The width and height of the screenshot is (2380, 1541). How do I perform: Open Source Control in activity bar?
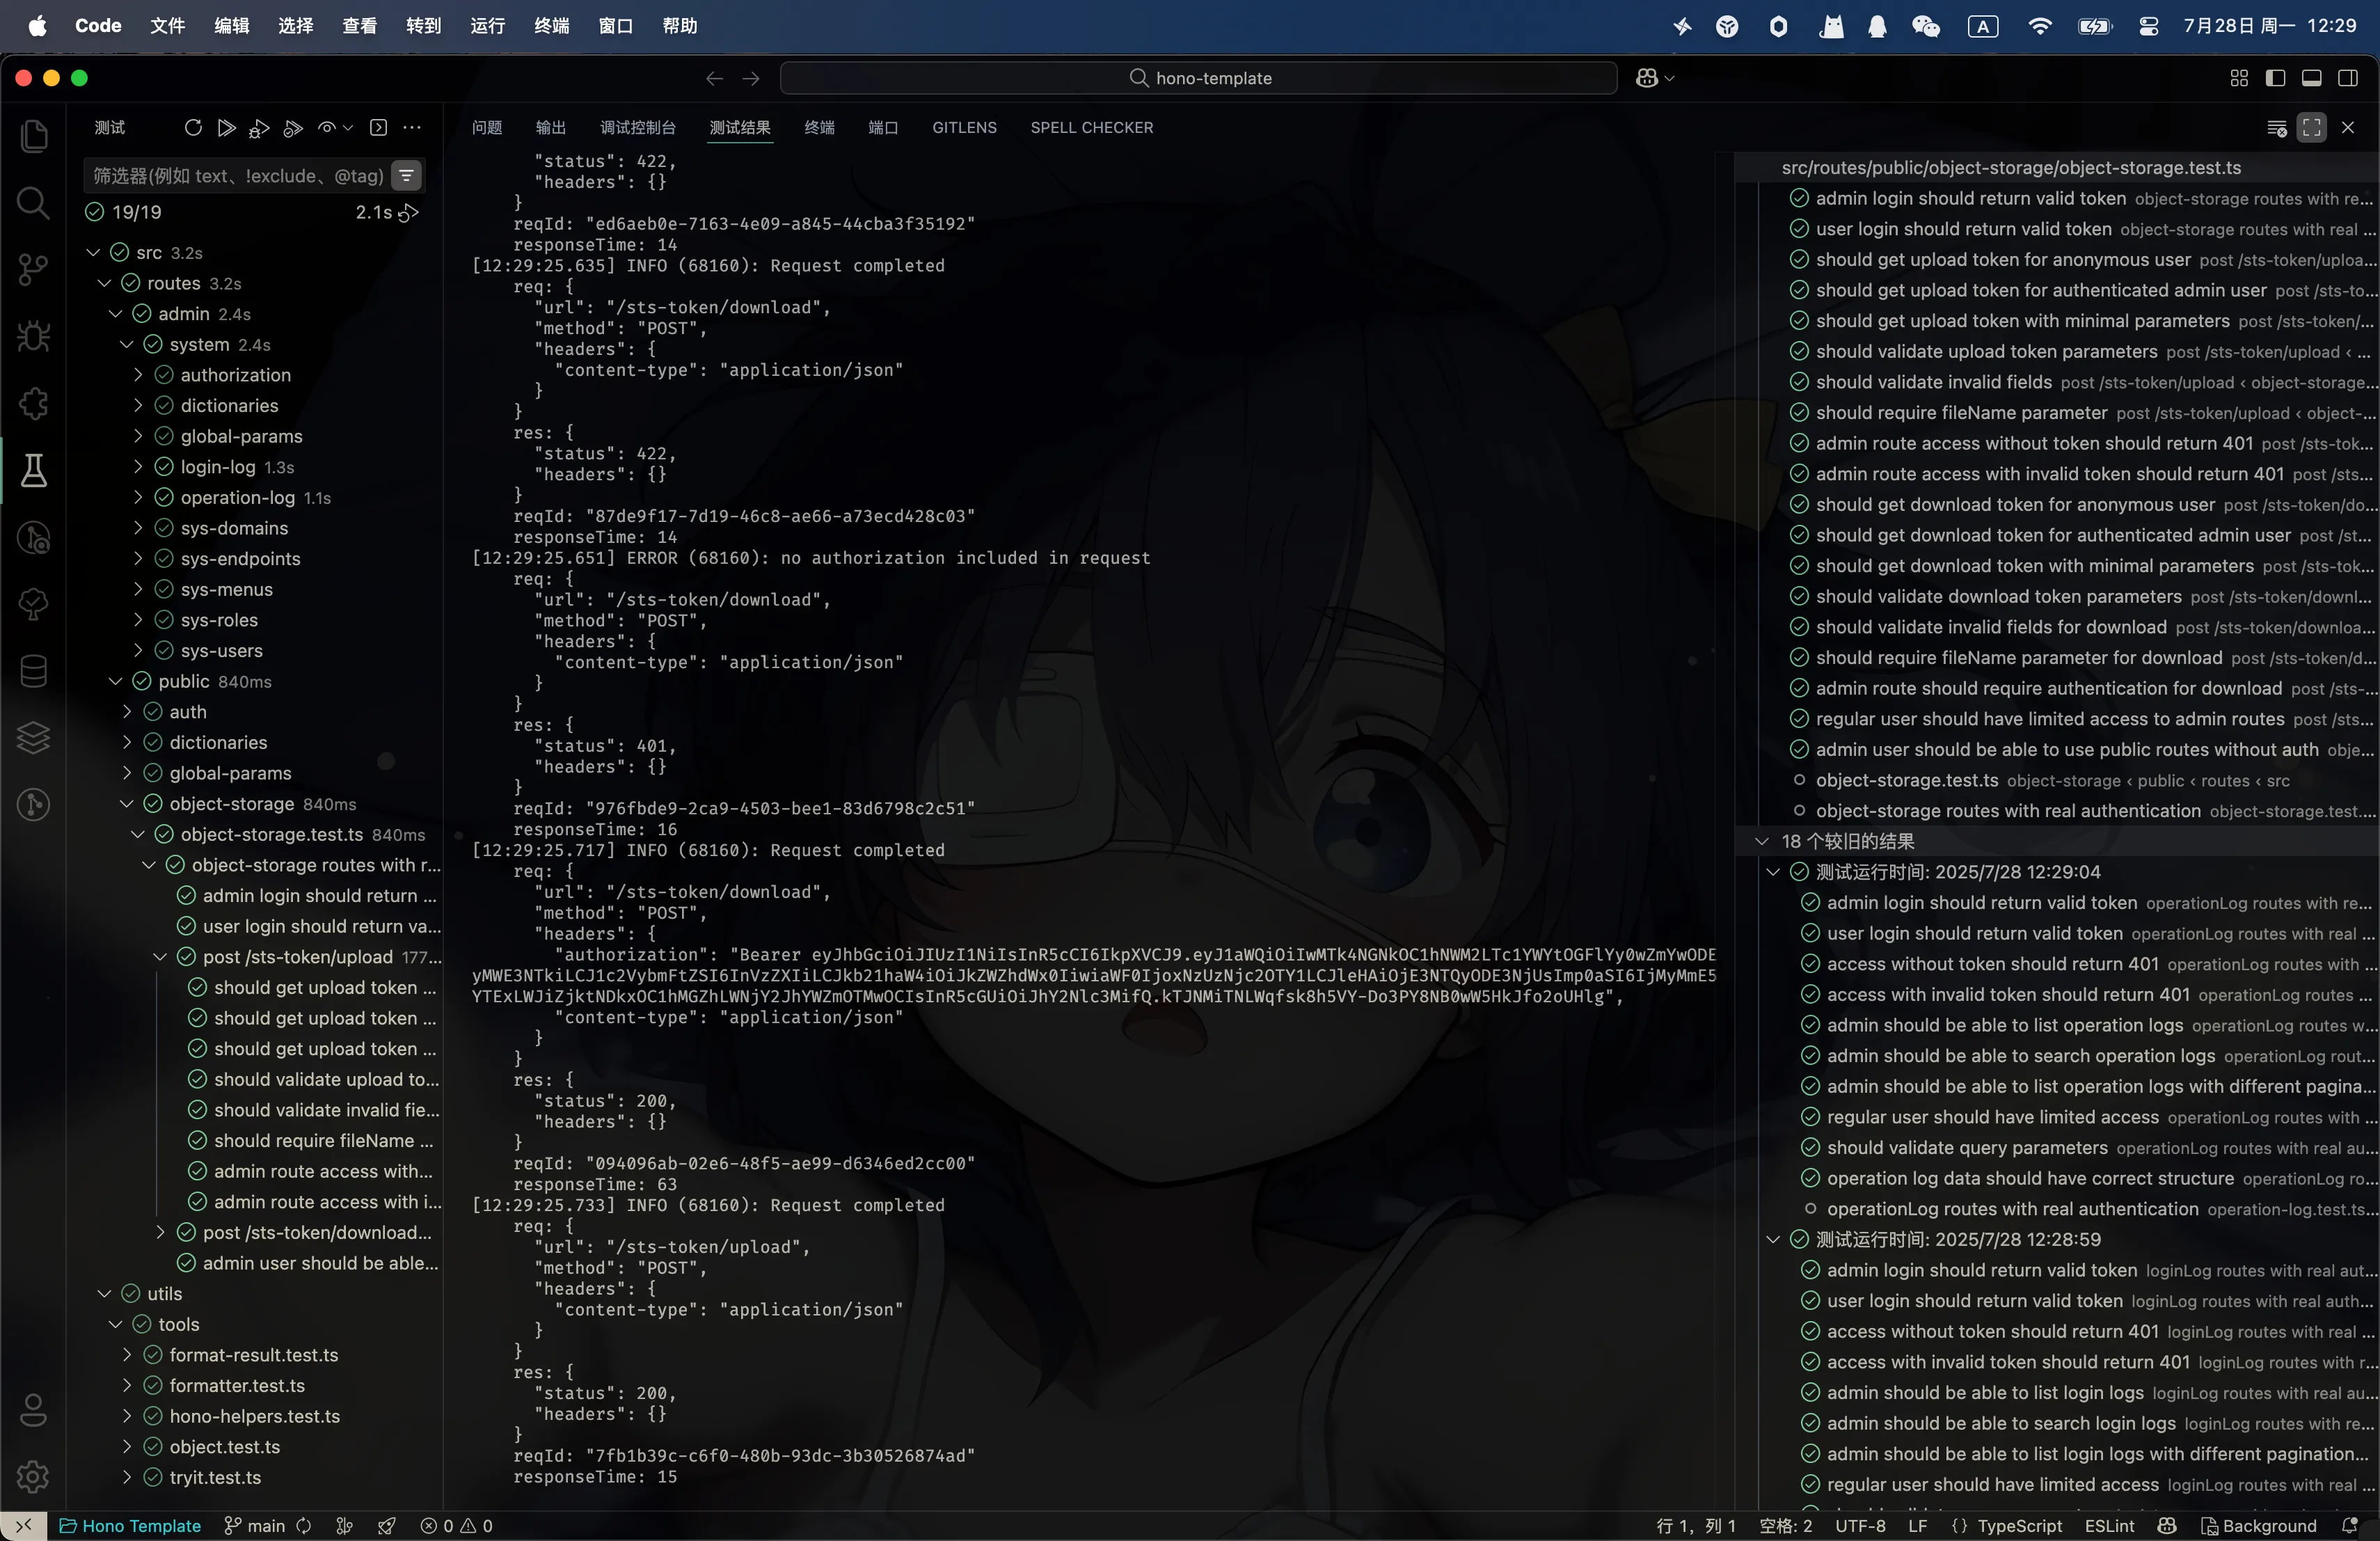[x=33, y=269]
